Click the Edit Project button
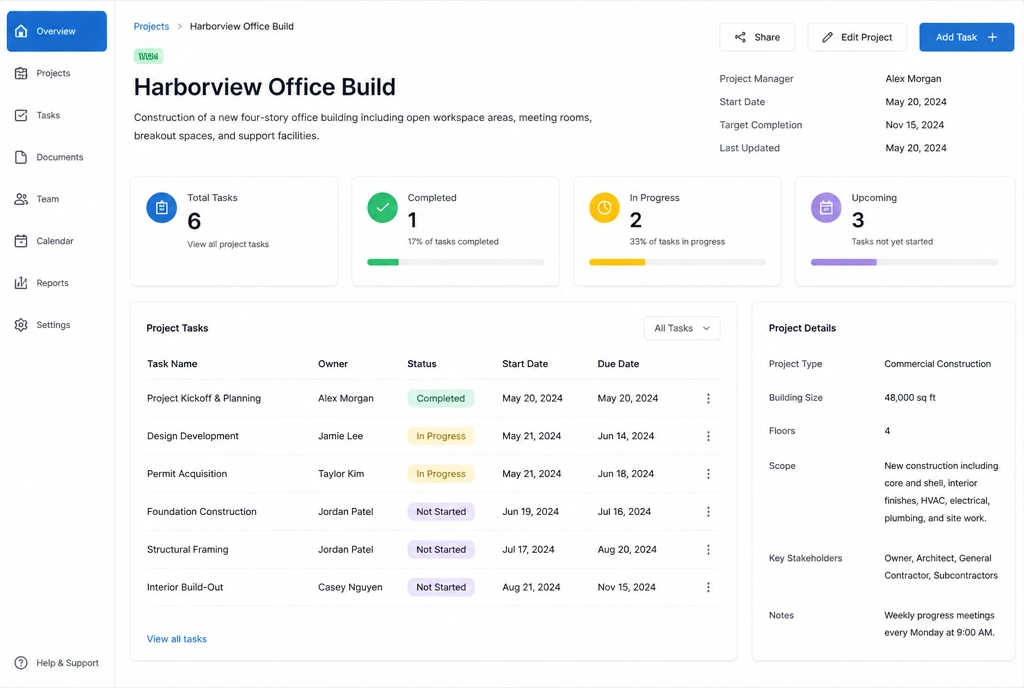The width and height of the screenshot is (1024, 688). (x=857, y=37)
